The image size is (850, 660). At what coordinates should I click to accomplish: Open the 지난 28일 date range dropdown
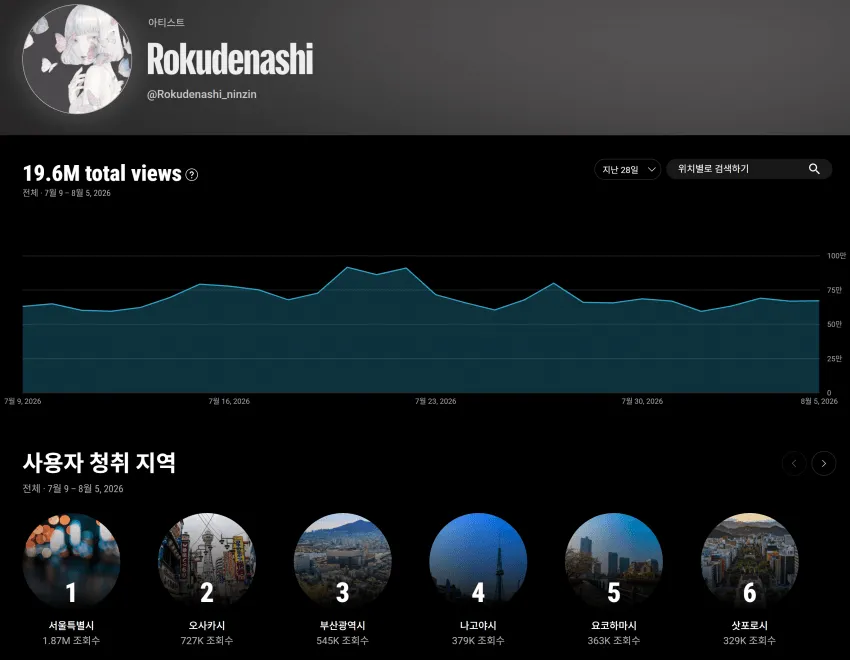[627, 170]
